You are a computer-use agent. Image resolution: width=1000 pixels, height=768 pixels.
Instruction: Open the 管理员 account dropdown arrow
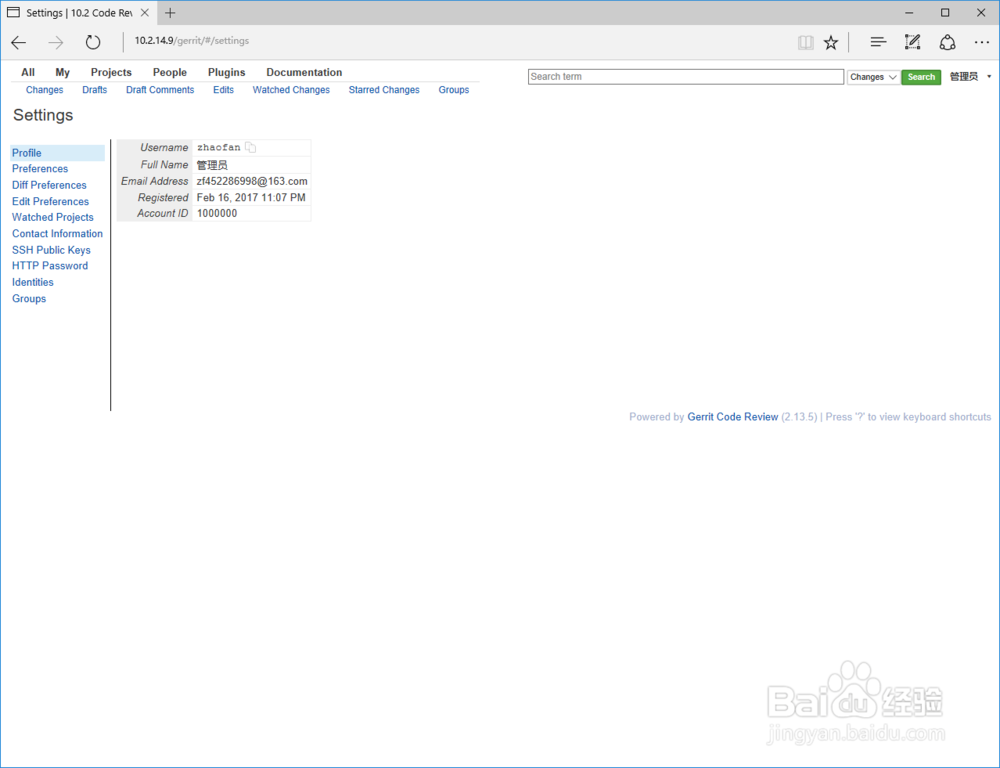tap(989, 77)
